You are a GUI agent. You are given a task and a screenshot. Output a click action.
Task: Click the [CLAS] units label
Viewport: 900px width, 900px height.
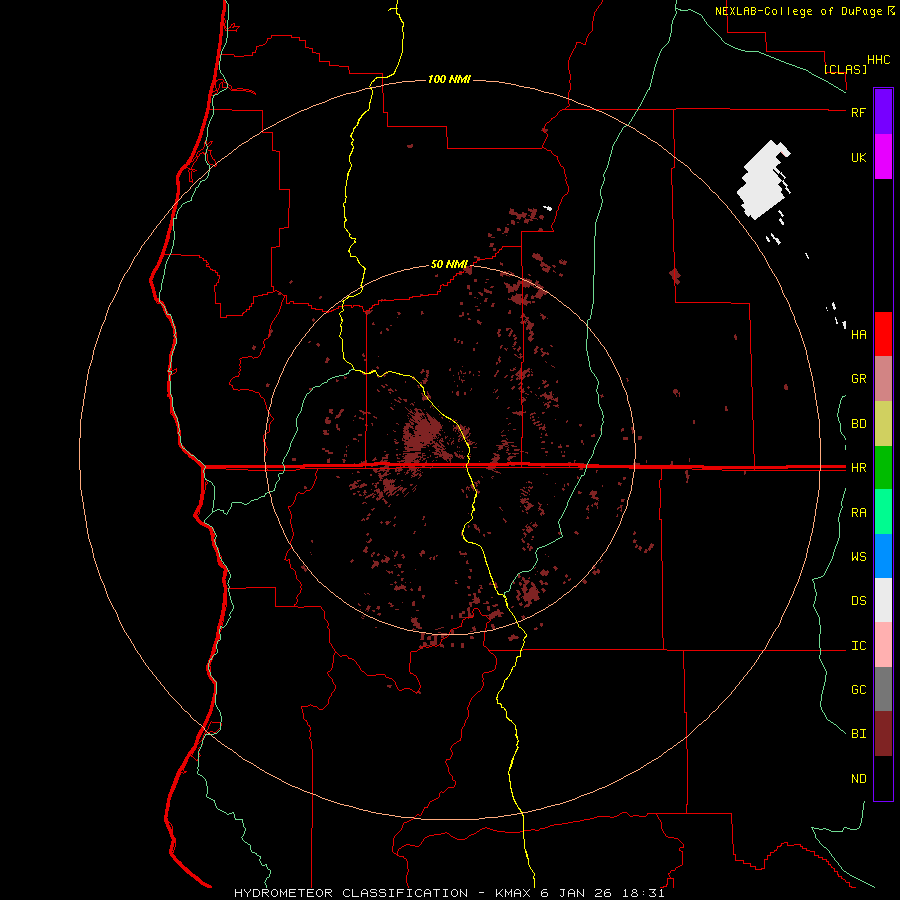point(845,69)
